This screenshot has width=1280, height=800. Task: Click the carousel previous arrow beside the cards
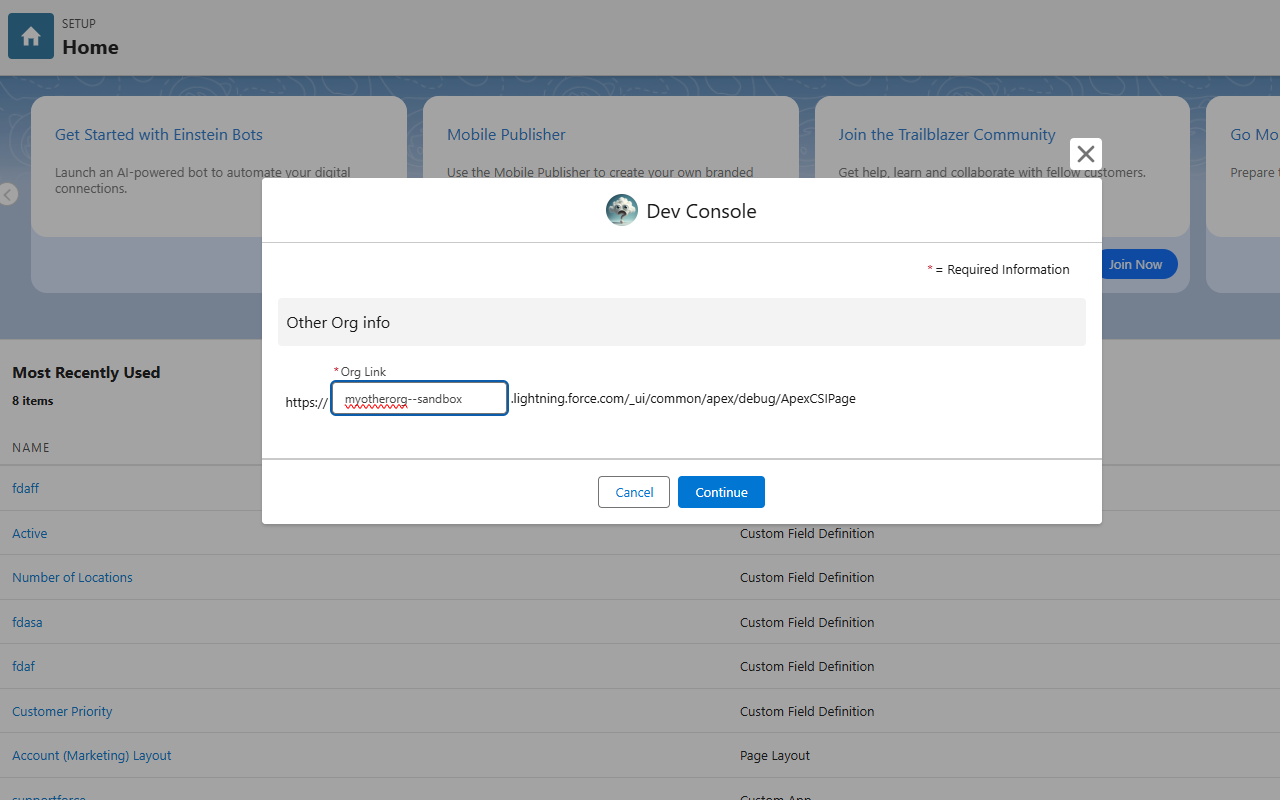8,194
